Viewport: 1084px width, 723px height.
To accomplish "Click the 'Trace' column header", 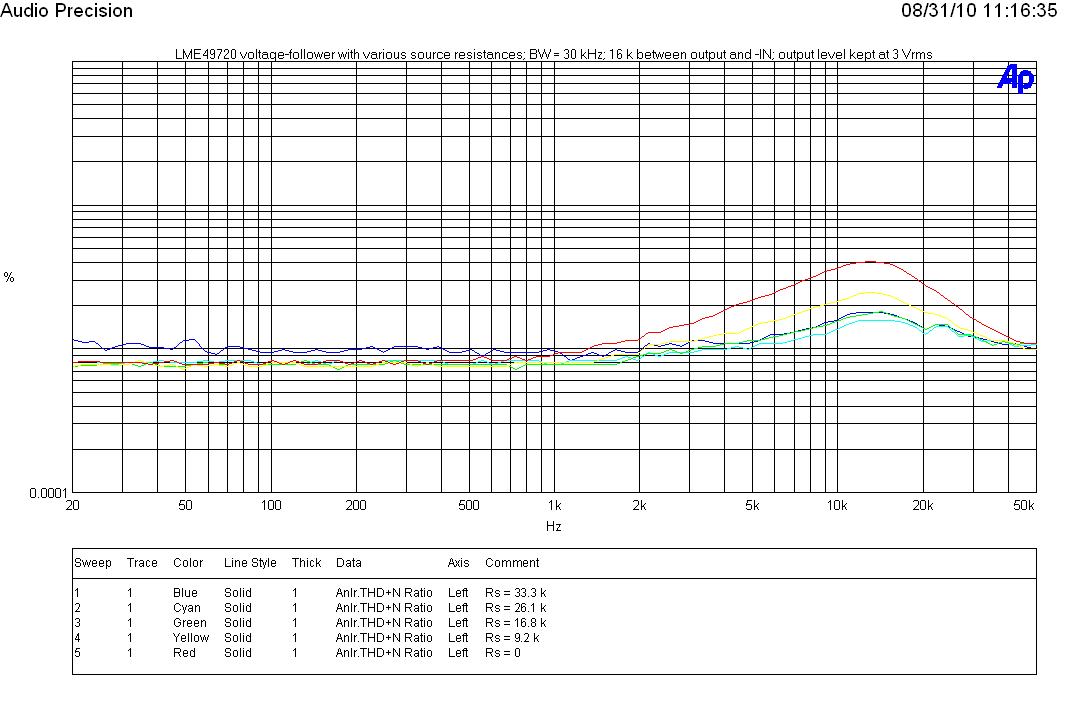I will pos(142,563).
